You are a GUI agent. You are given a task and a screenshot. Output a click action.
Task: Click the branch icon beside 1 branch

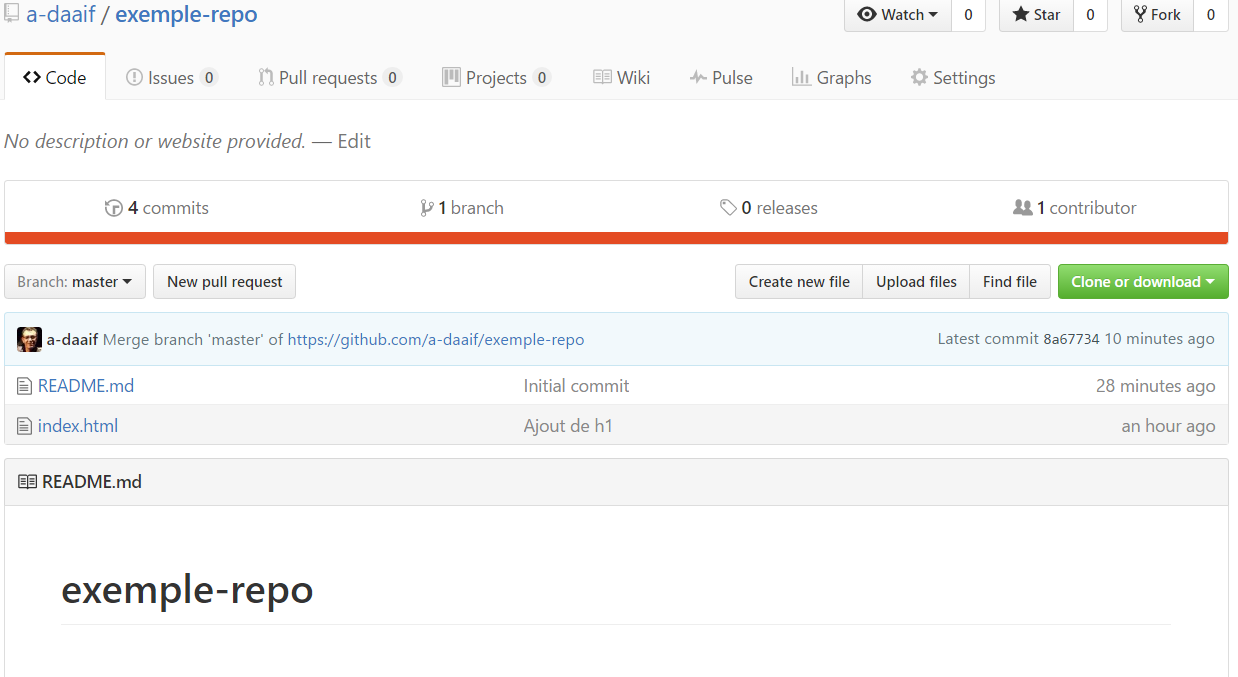(x=427, y=208)
